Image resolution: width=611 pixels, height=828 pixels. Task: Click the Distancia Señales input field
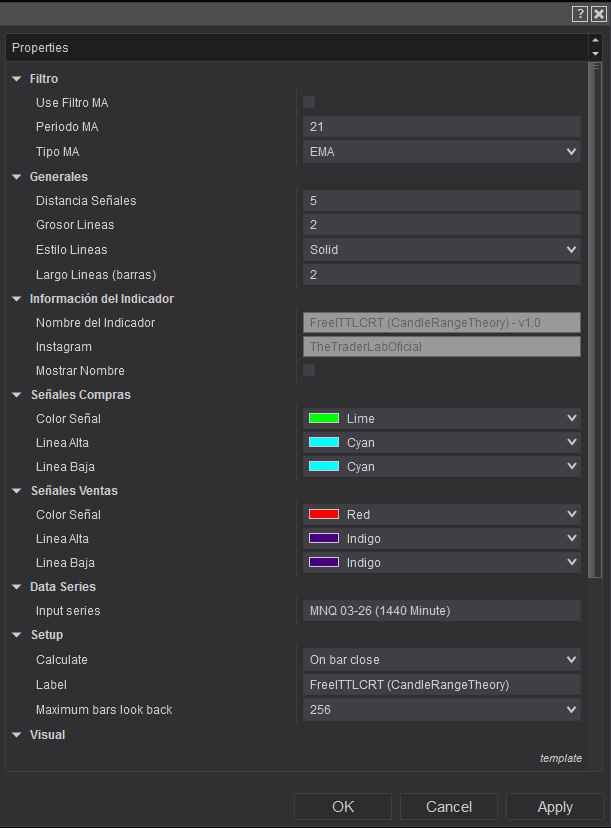point(441,201)
